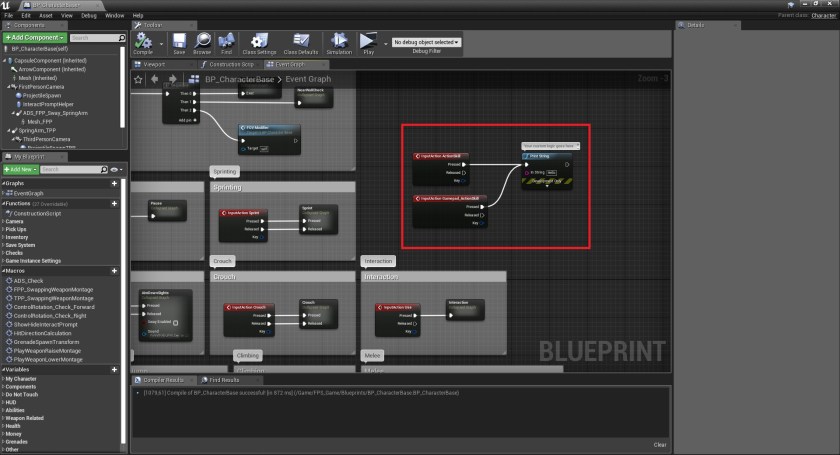Click the InputAction Use node header

(x=398, y=307)
